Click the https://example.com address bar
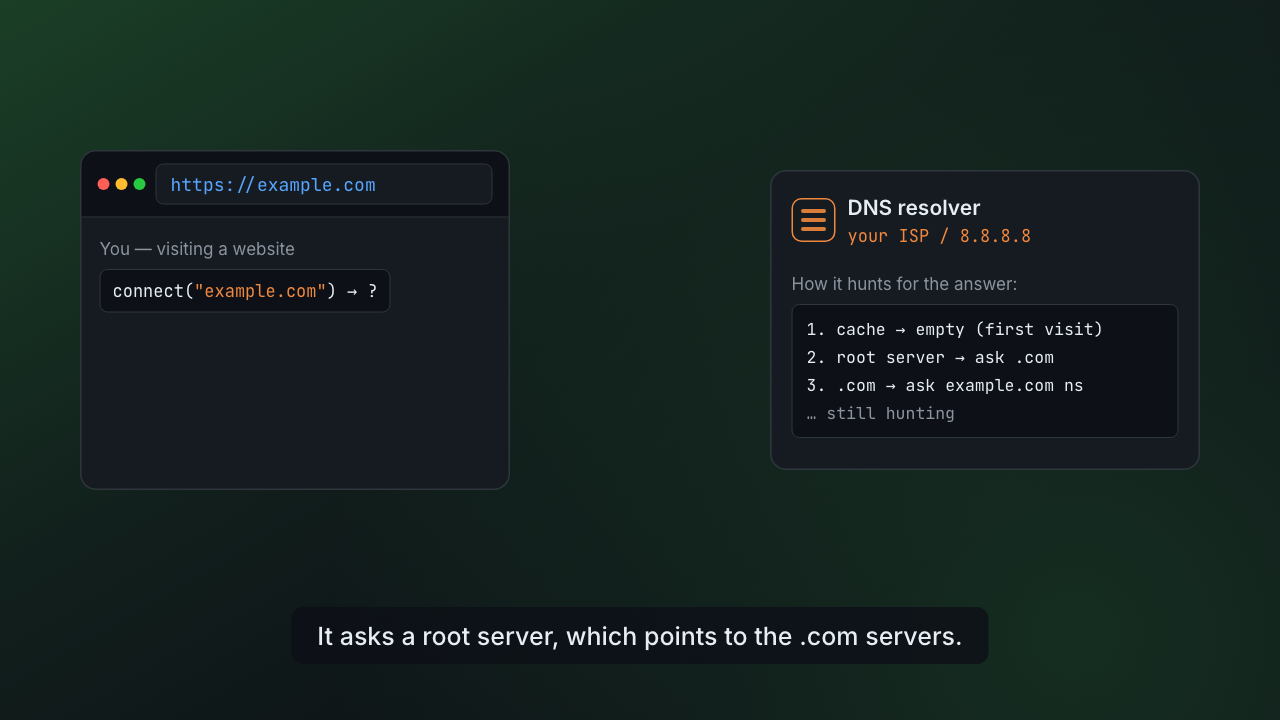This screenshot has height=720, width=1280. tap(324, 184)
